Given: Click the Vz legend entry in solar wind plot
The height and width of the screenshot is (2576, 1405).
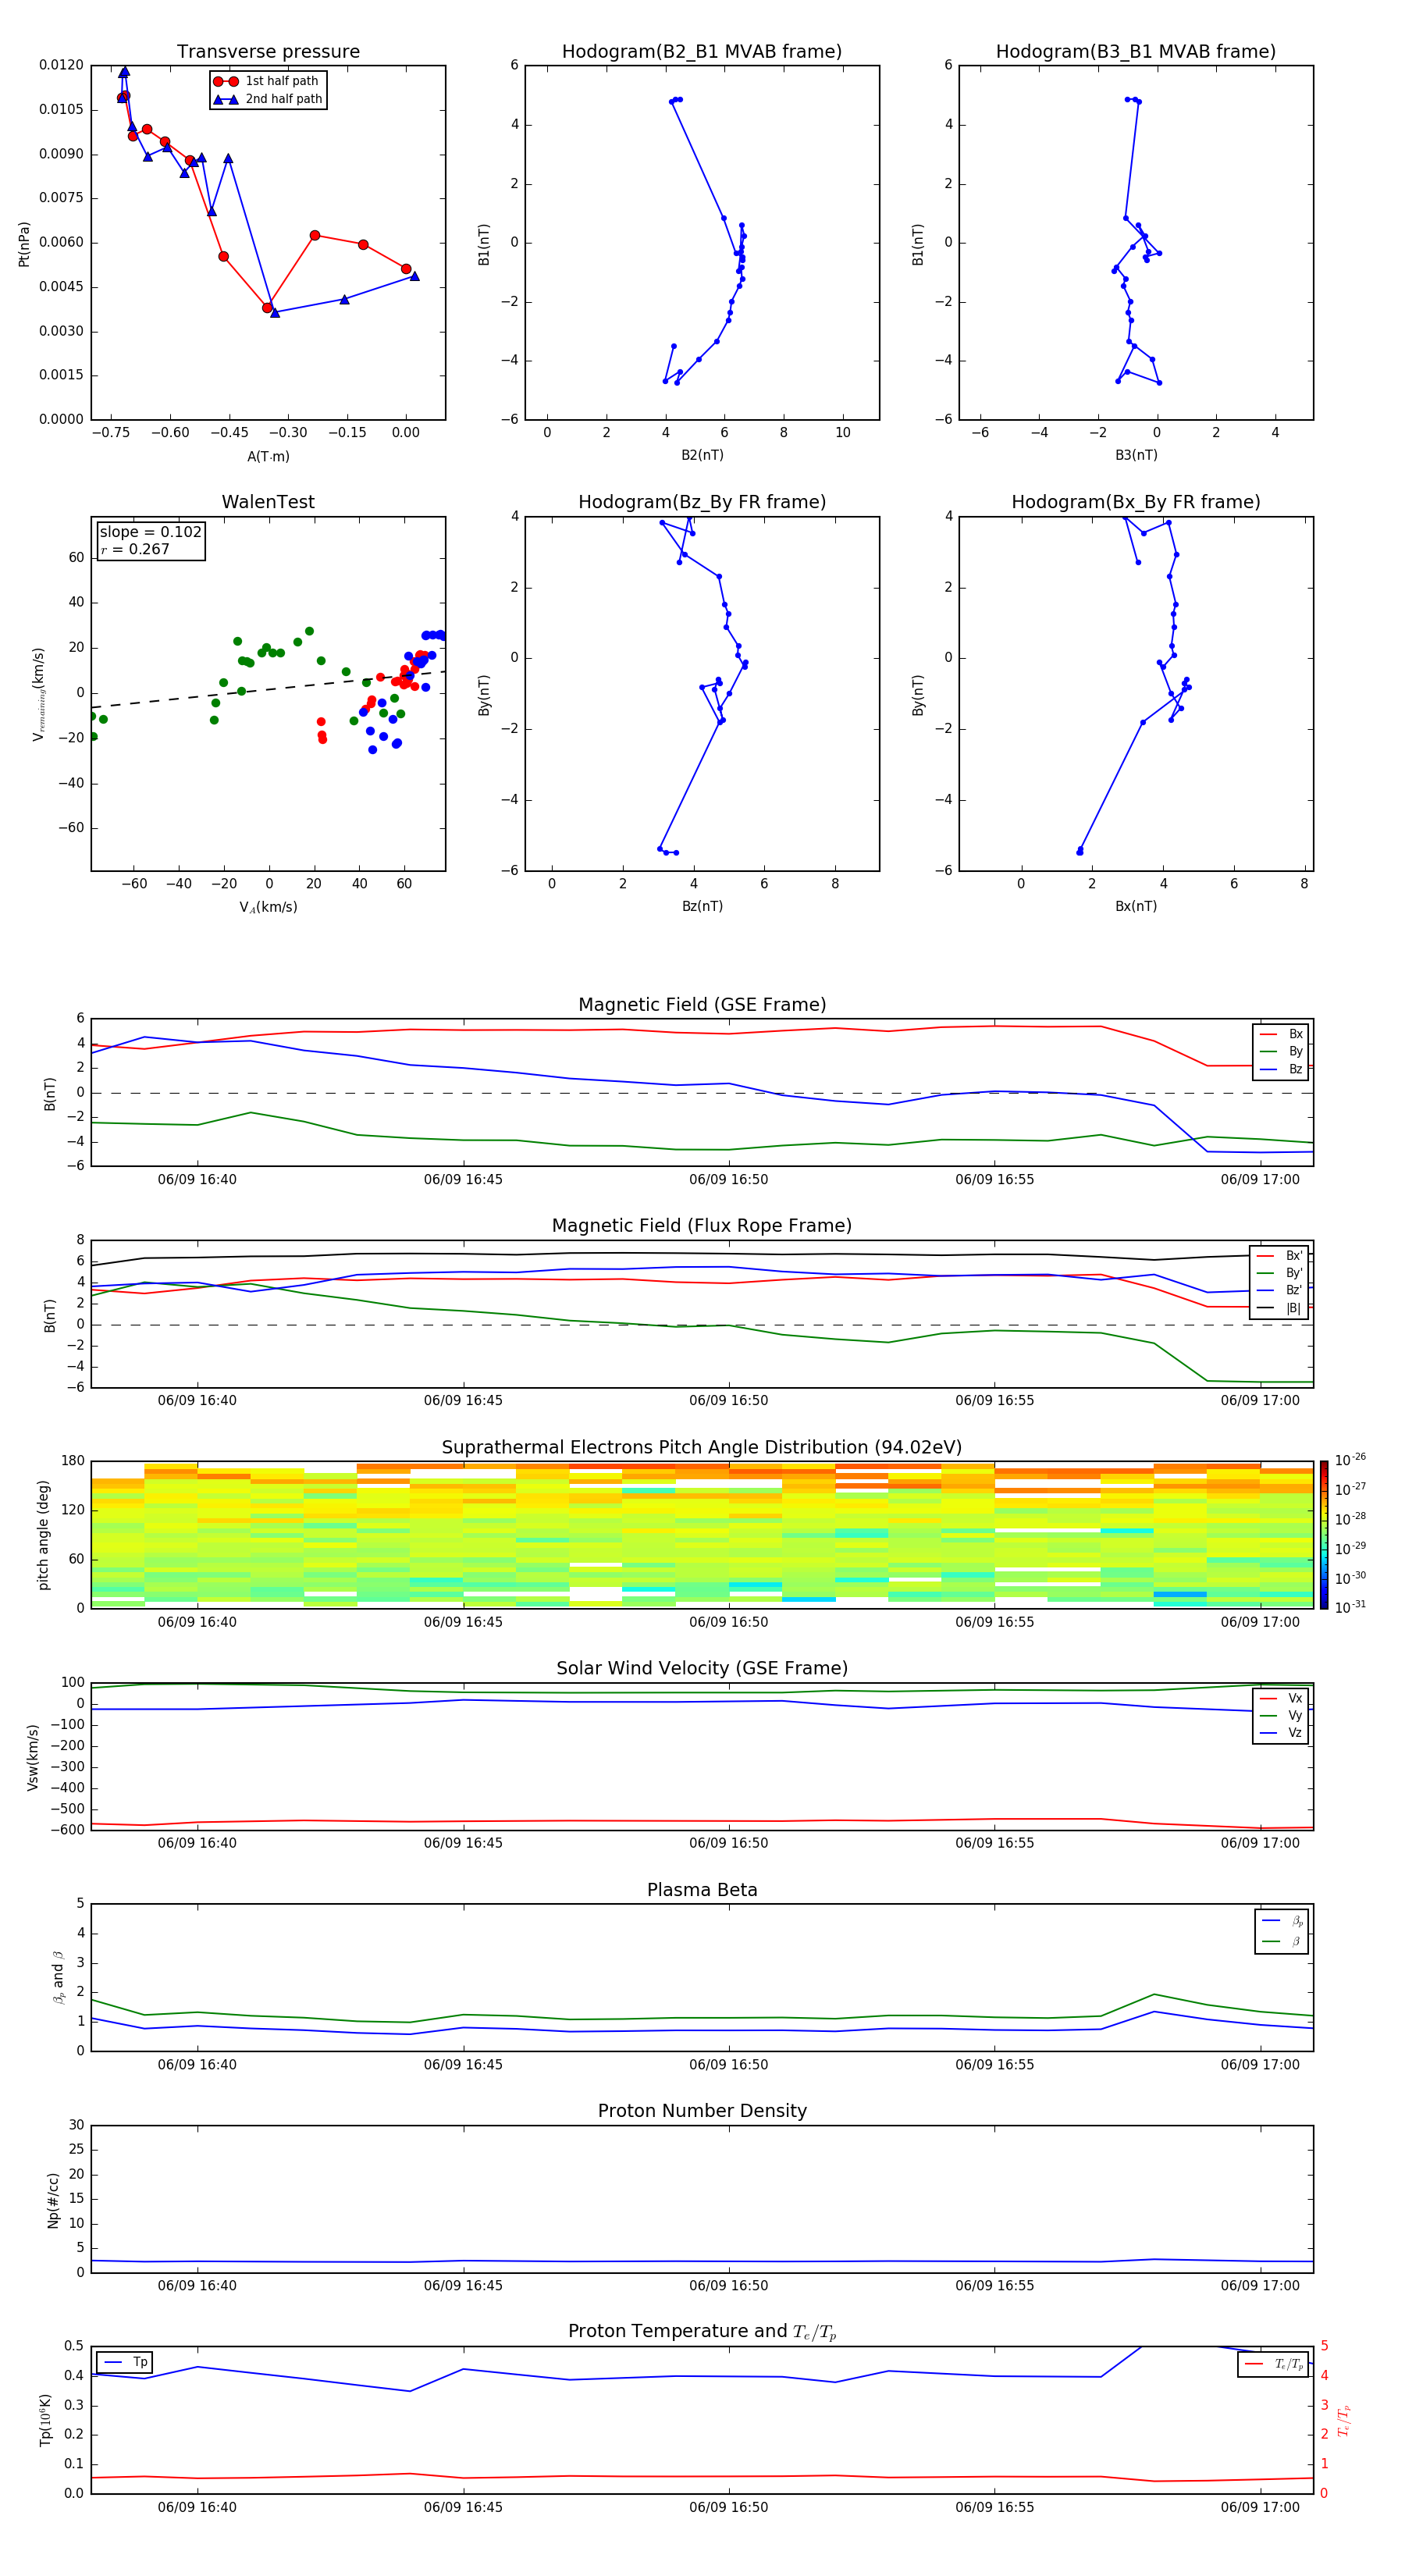Looking at the screenshot, I should 1281,1733.
